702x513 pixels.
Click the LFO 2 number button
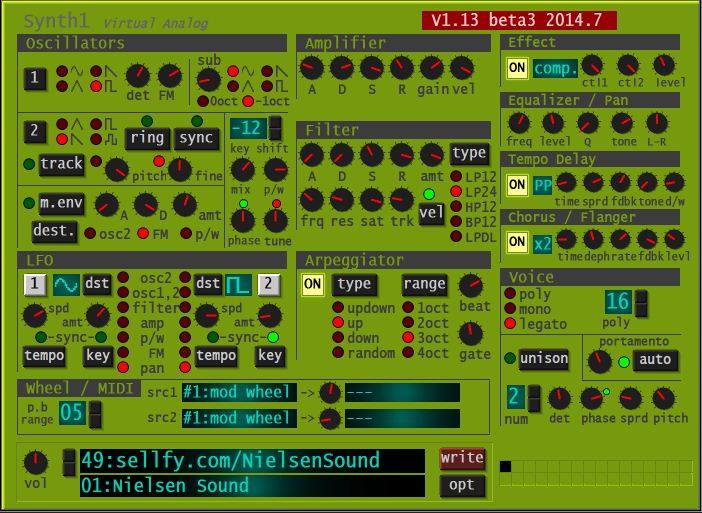tap(269, 285)
